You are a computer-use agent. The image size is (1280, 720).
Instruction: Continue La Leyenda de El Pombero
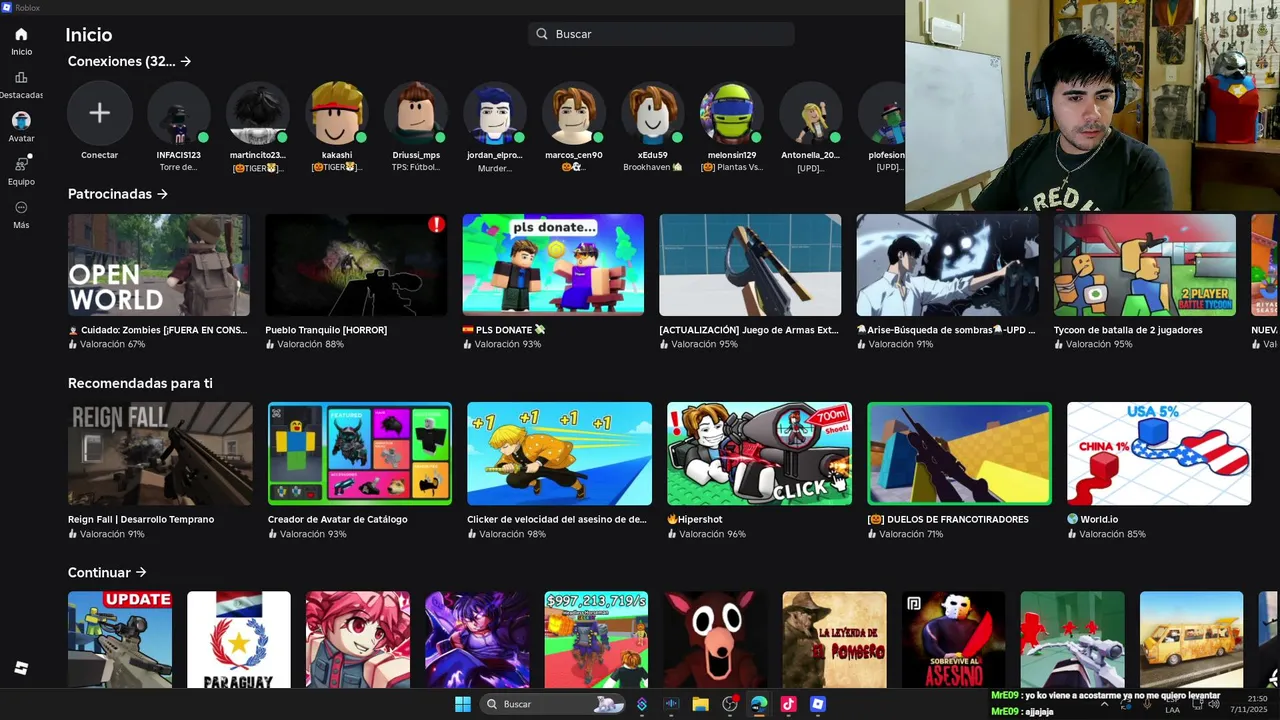(834, 639)
